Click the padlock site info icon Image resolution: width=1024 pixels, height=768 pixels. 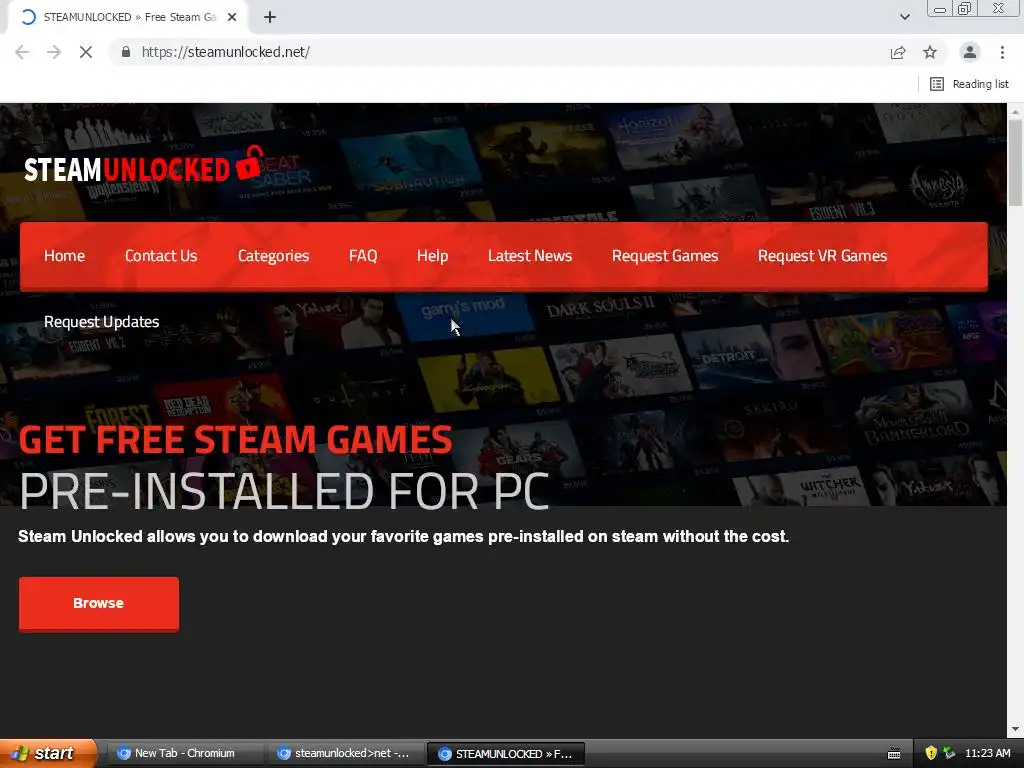[x=126, y=52]
